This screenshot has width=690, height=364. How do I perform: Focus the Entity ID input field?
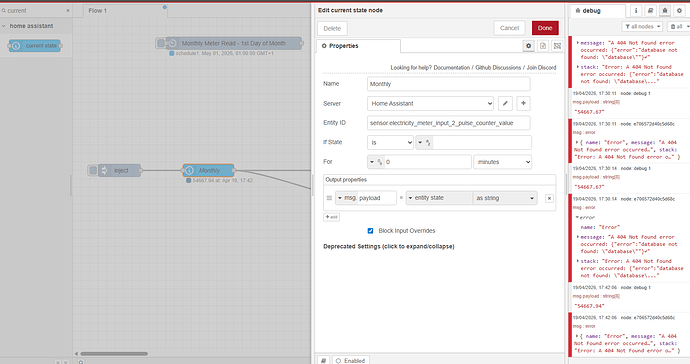coord(448,123)
